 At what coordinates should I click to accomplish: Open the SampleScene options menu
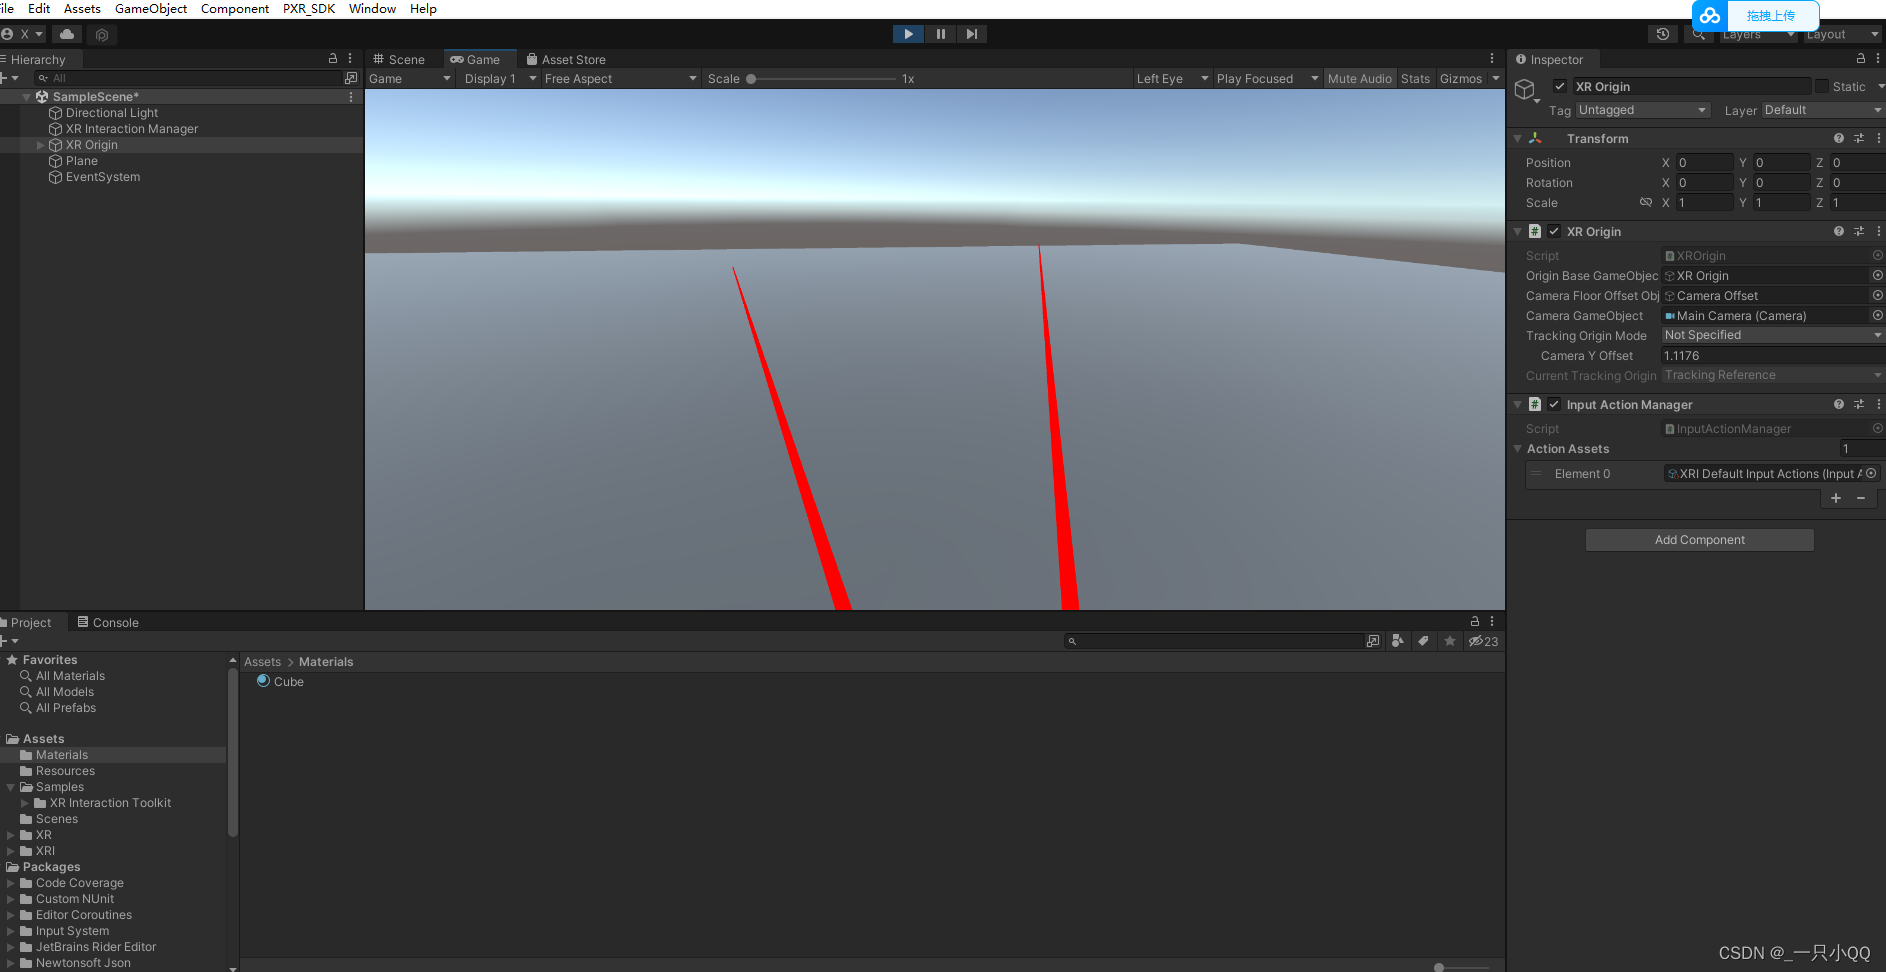(x=351, y=97)
